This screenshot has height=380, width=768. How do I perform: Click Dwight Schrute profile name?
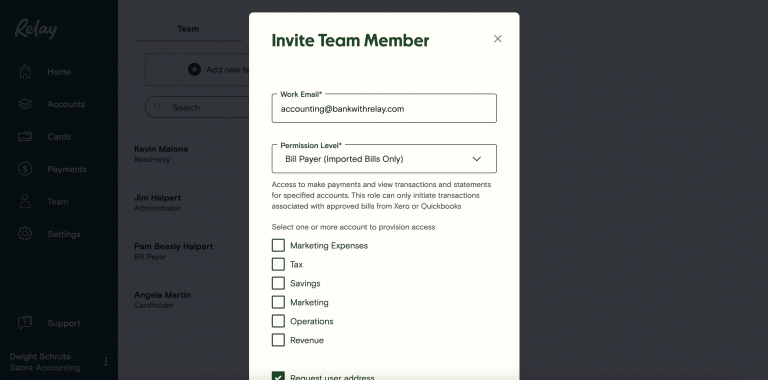click(40, 356)
